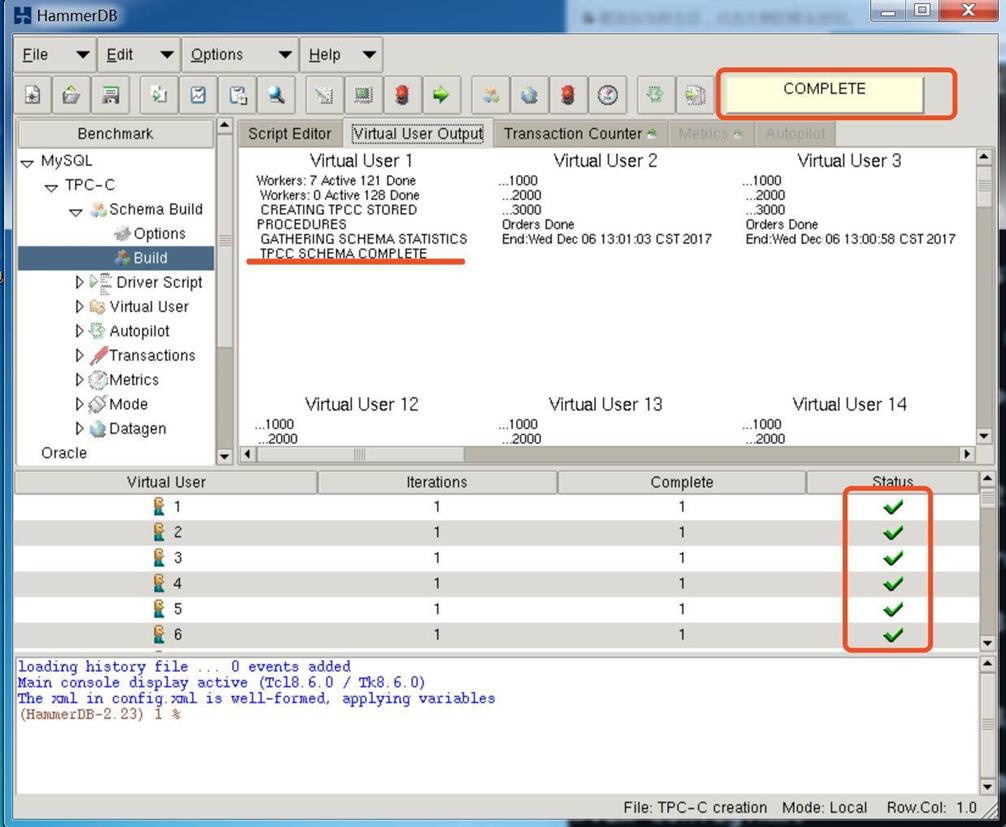The width and height of the screenshot is (1006, 827).
Task: Click Virtual User 1 green checkmark status
Action: point(892,507)
